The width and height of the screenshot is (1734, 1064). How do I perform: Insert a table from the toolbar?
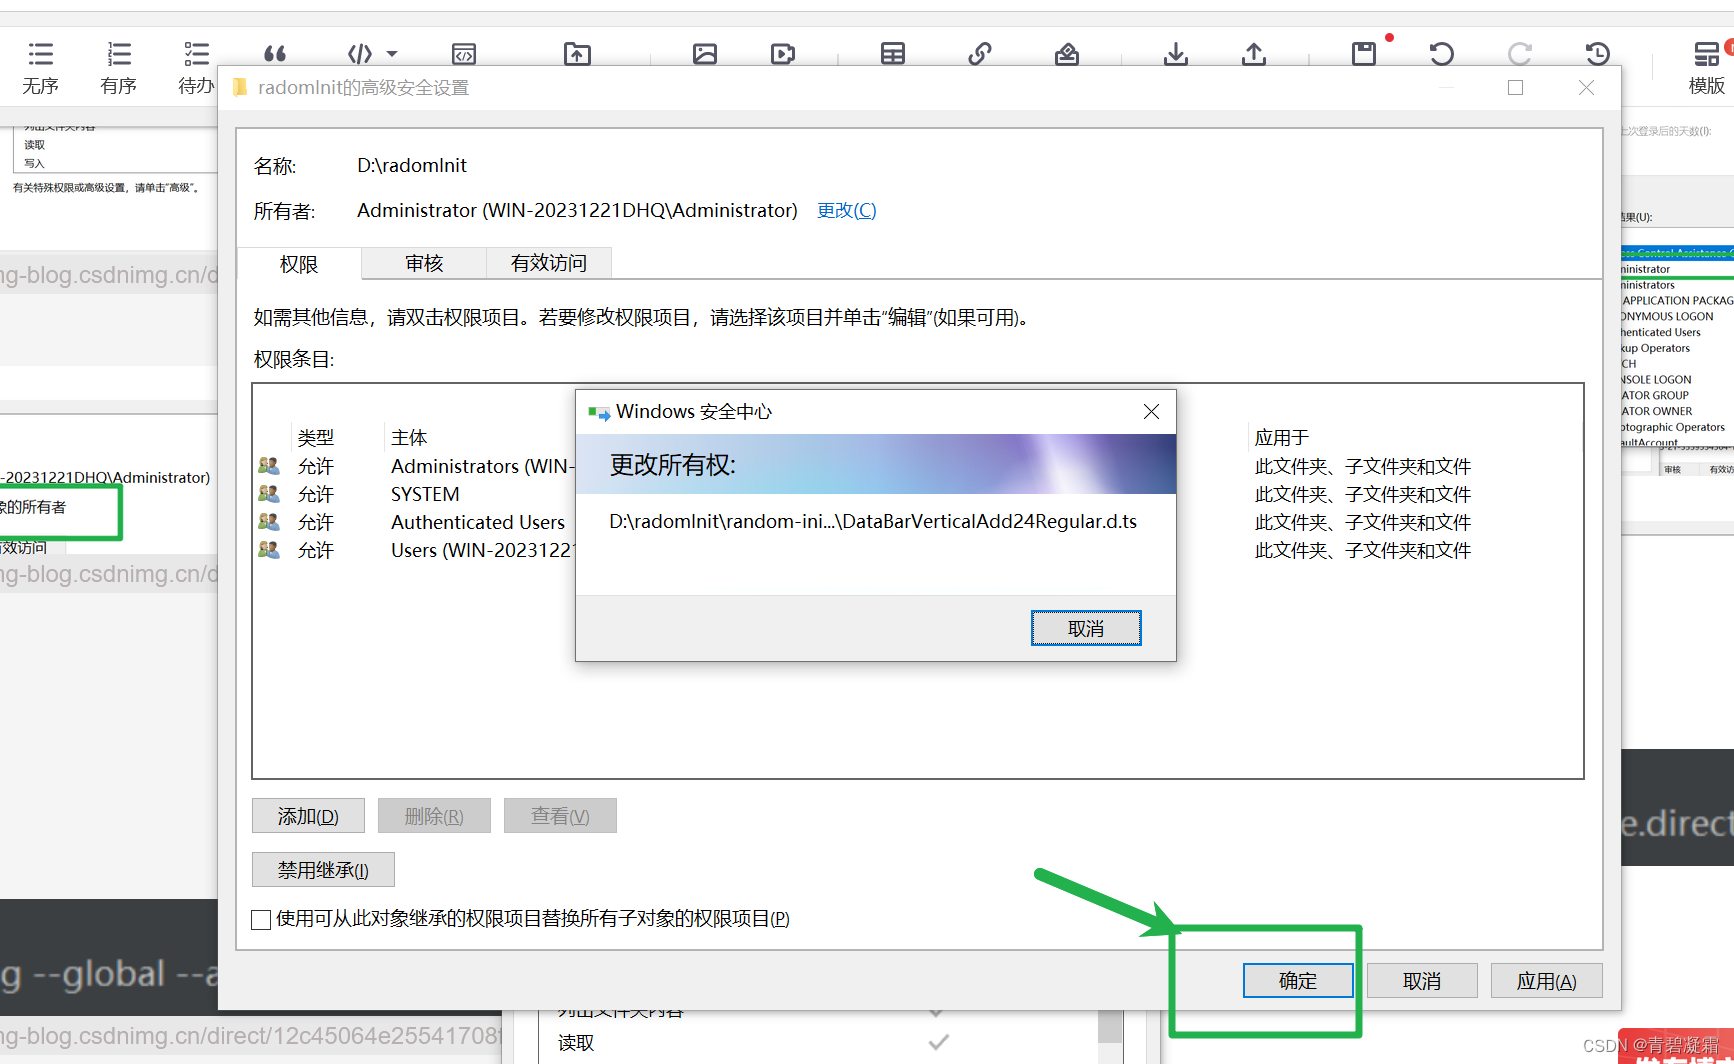click(x=893, y=53)
